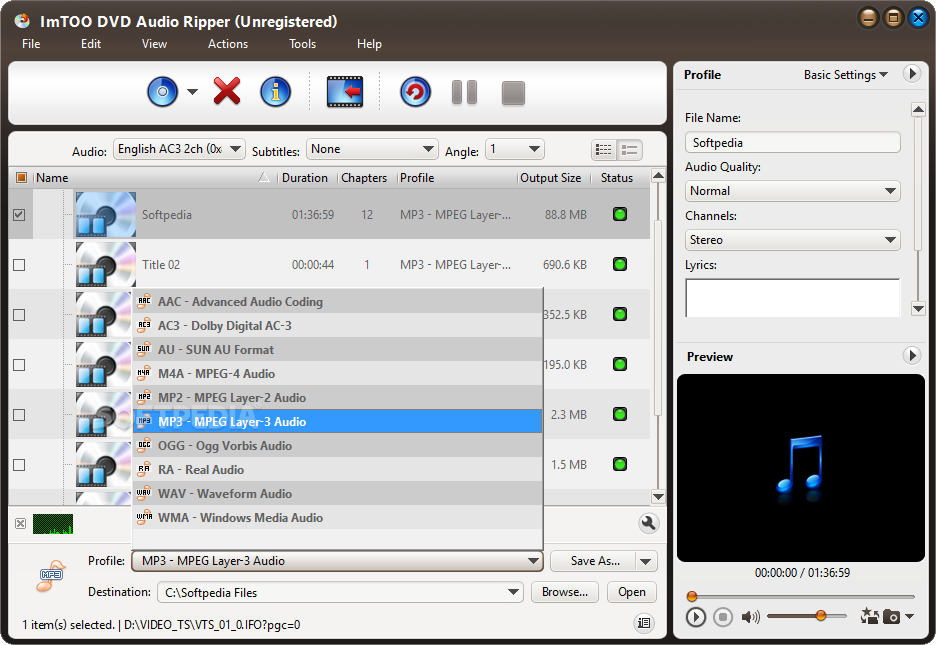Click the preview settings icon beside camera
Image resolution: width=936 pixels, height=645 pixels.
pos(869,616)
